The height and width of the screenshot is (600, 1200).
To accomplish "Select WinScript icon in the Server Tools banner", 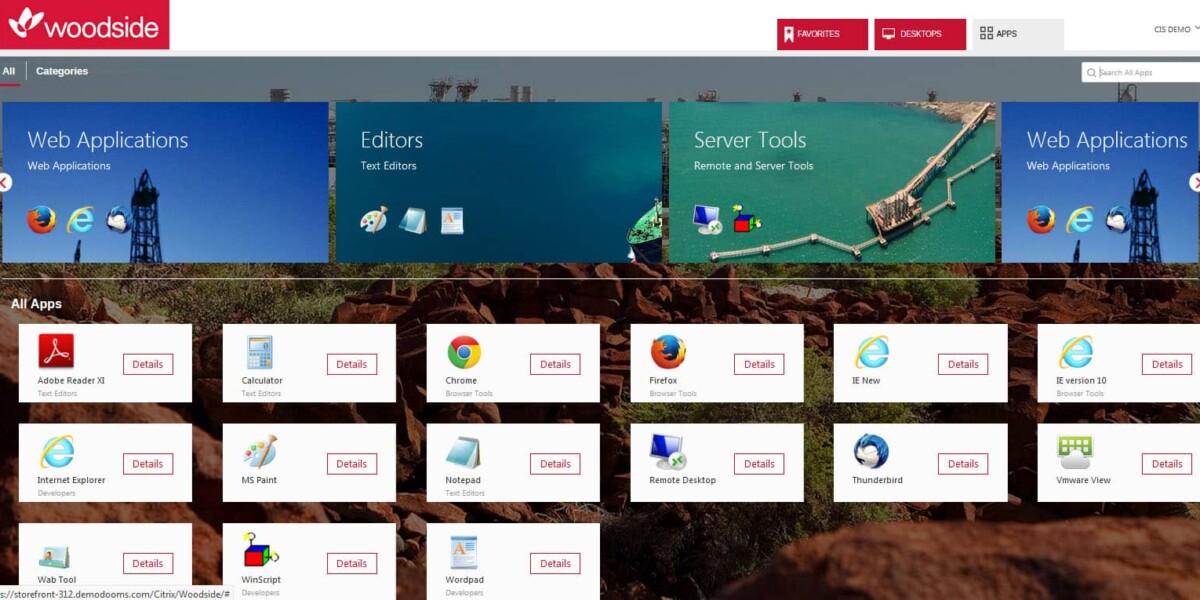I will 746,219.
